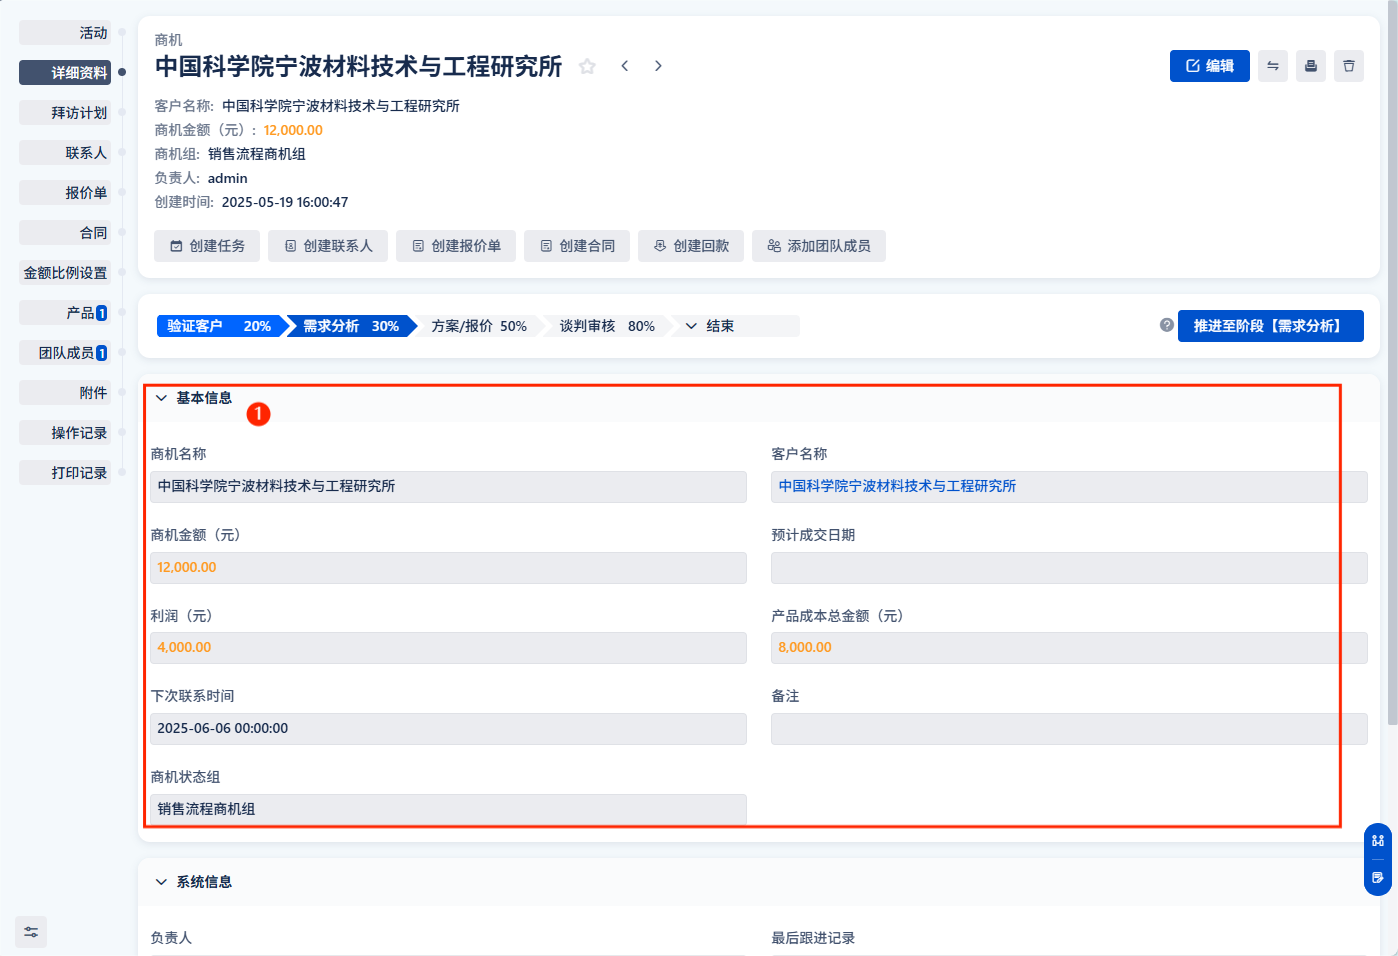1398x956 pixels.
Task: Click the transfer arrows icon next to 编辑
Action: [1273, 66]
